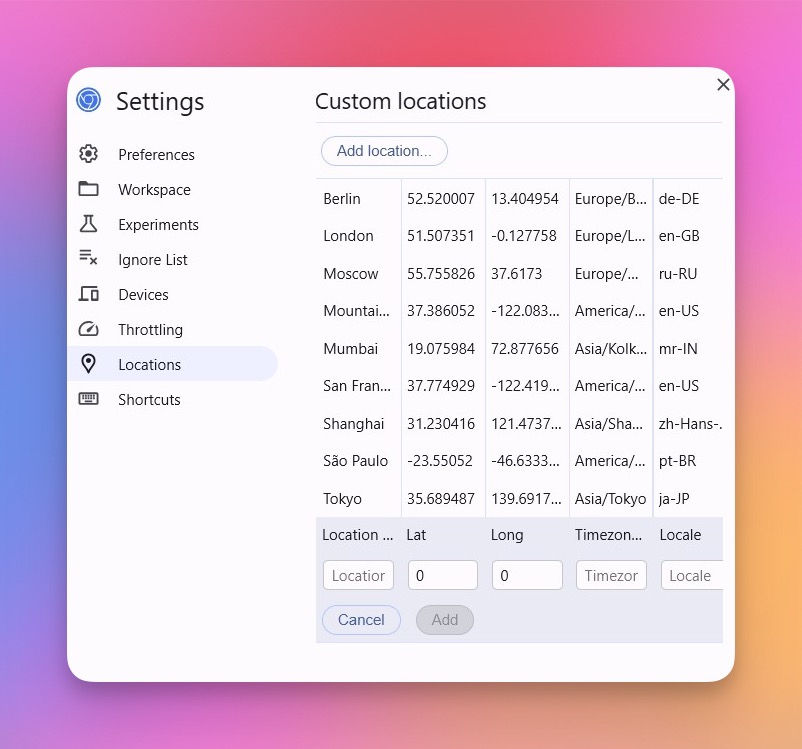The image size is (802, 749).
Task: Select the Locale input field
Action: point(693,575)
